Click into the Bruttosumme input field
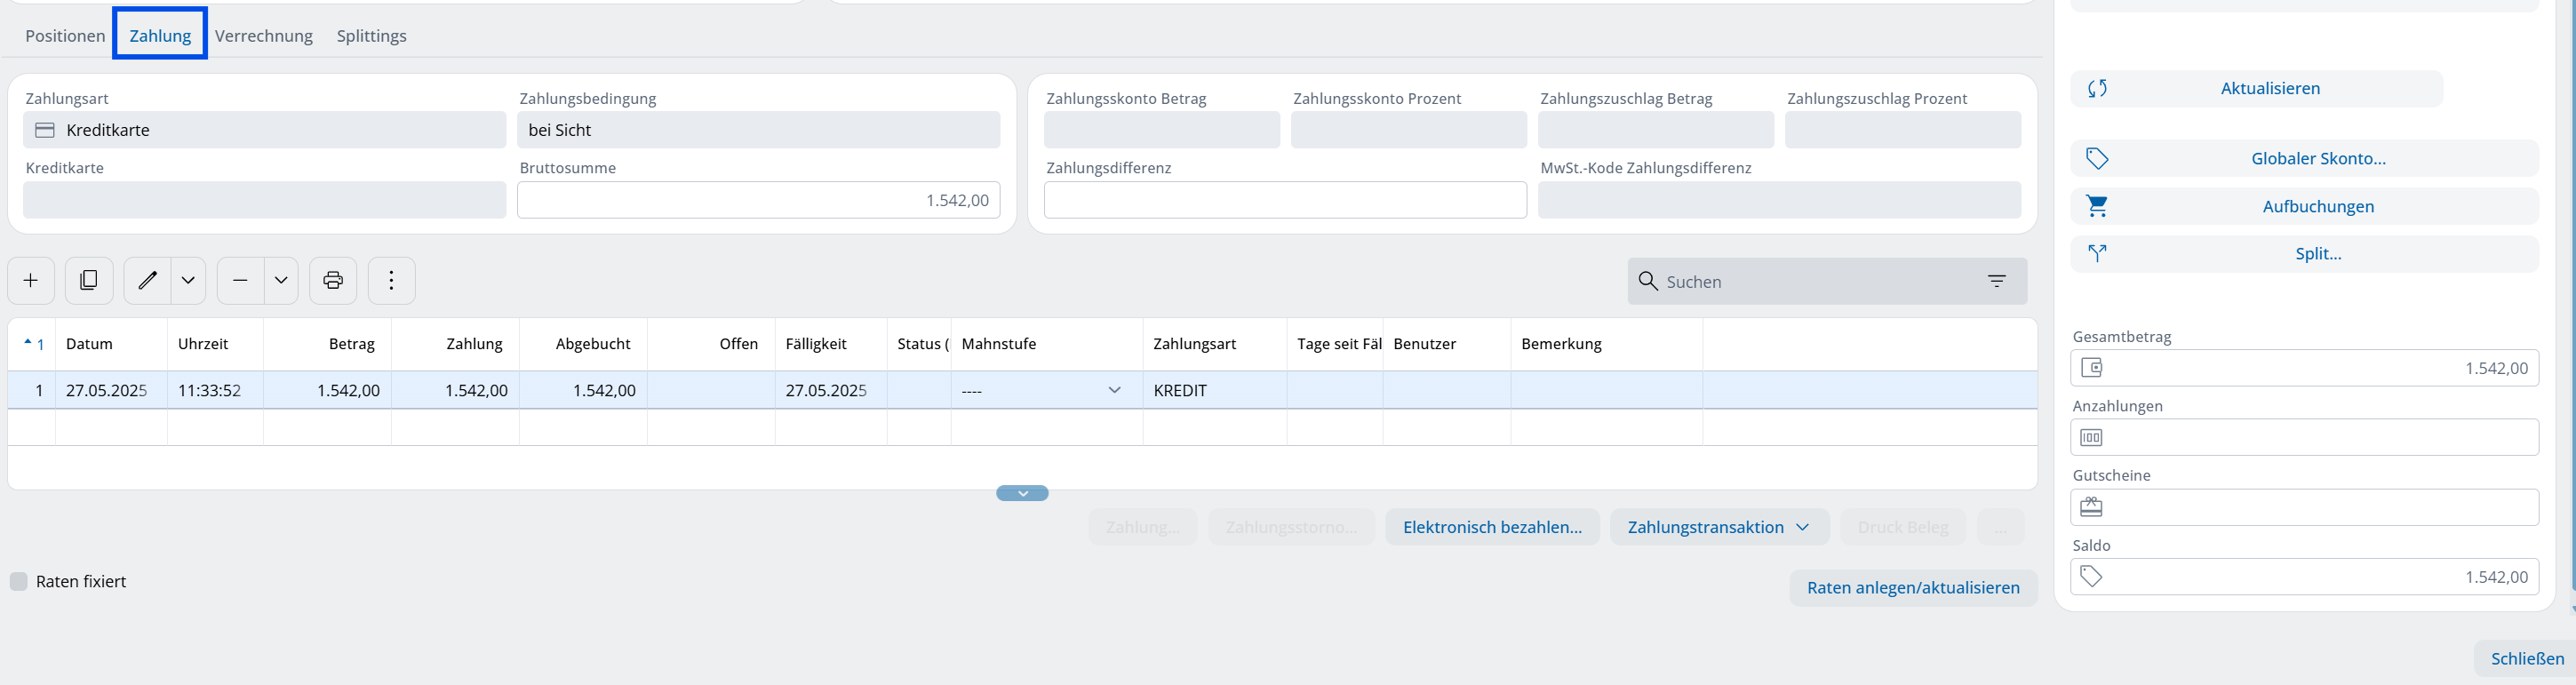 click(758, 200)
